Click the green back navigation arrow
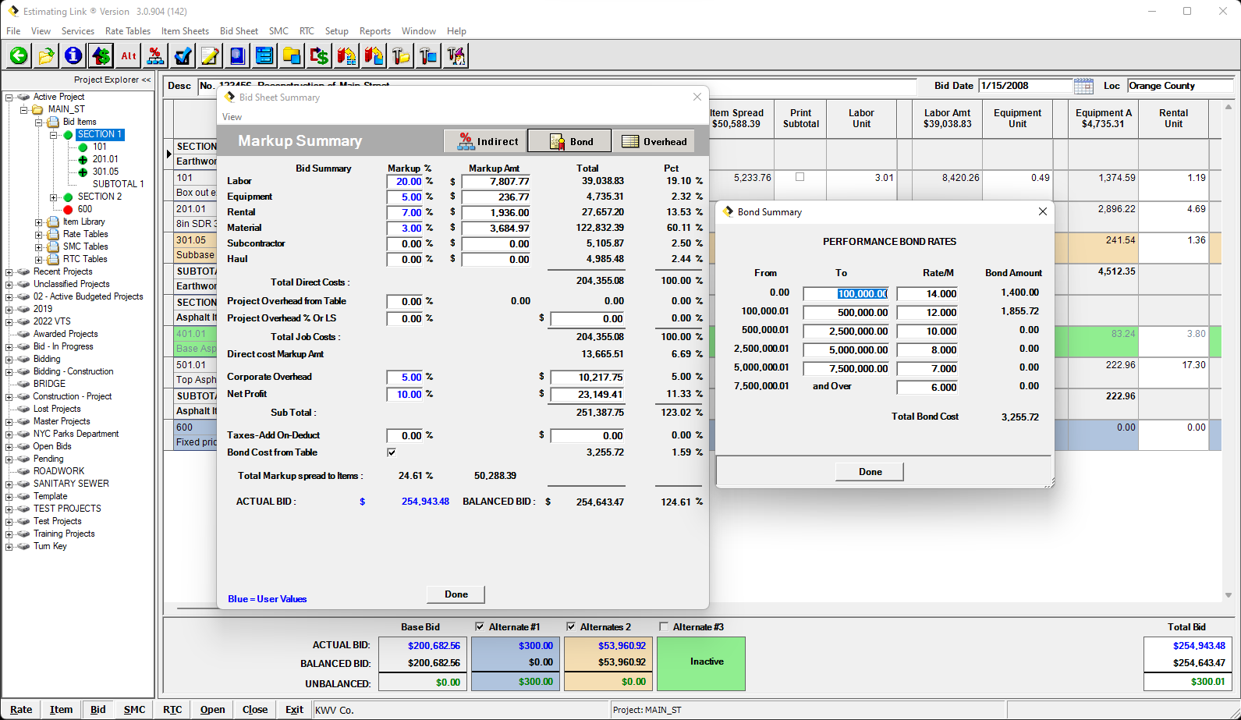The image size is (1241, 720). [17, 56]
